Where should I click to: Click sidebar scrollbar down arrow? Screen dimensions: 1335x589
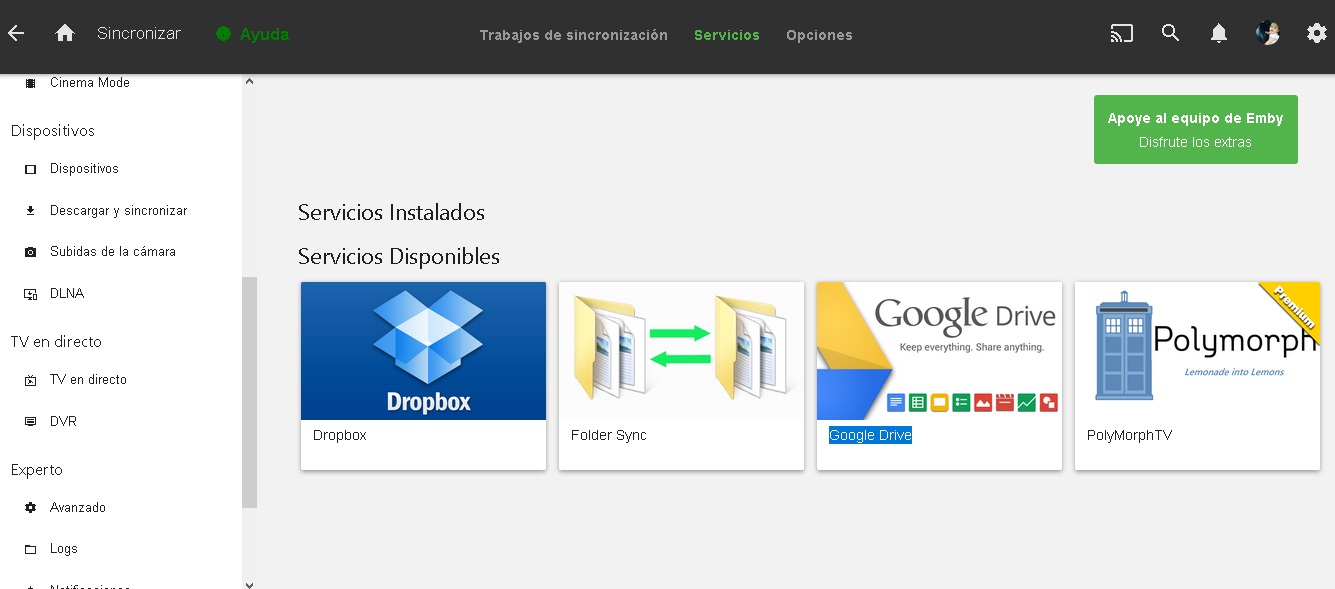(x=249, y=584)
